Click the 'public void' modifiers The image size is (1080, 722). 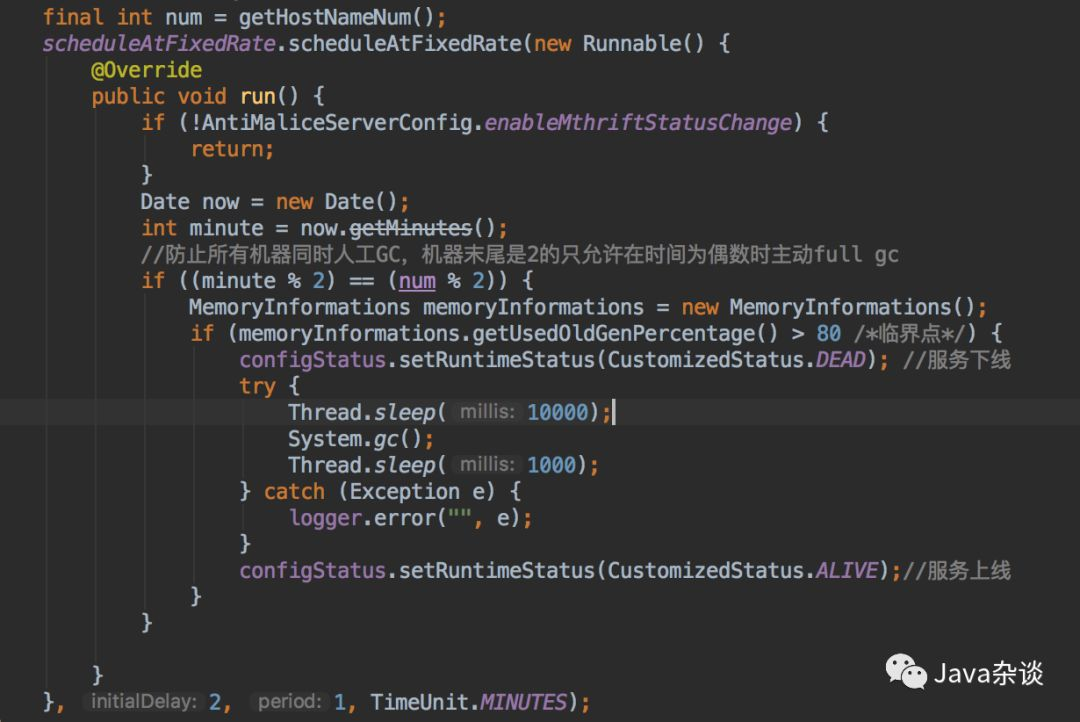(159, 96)
